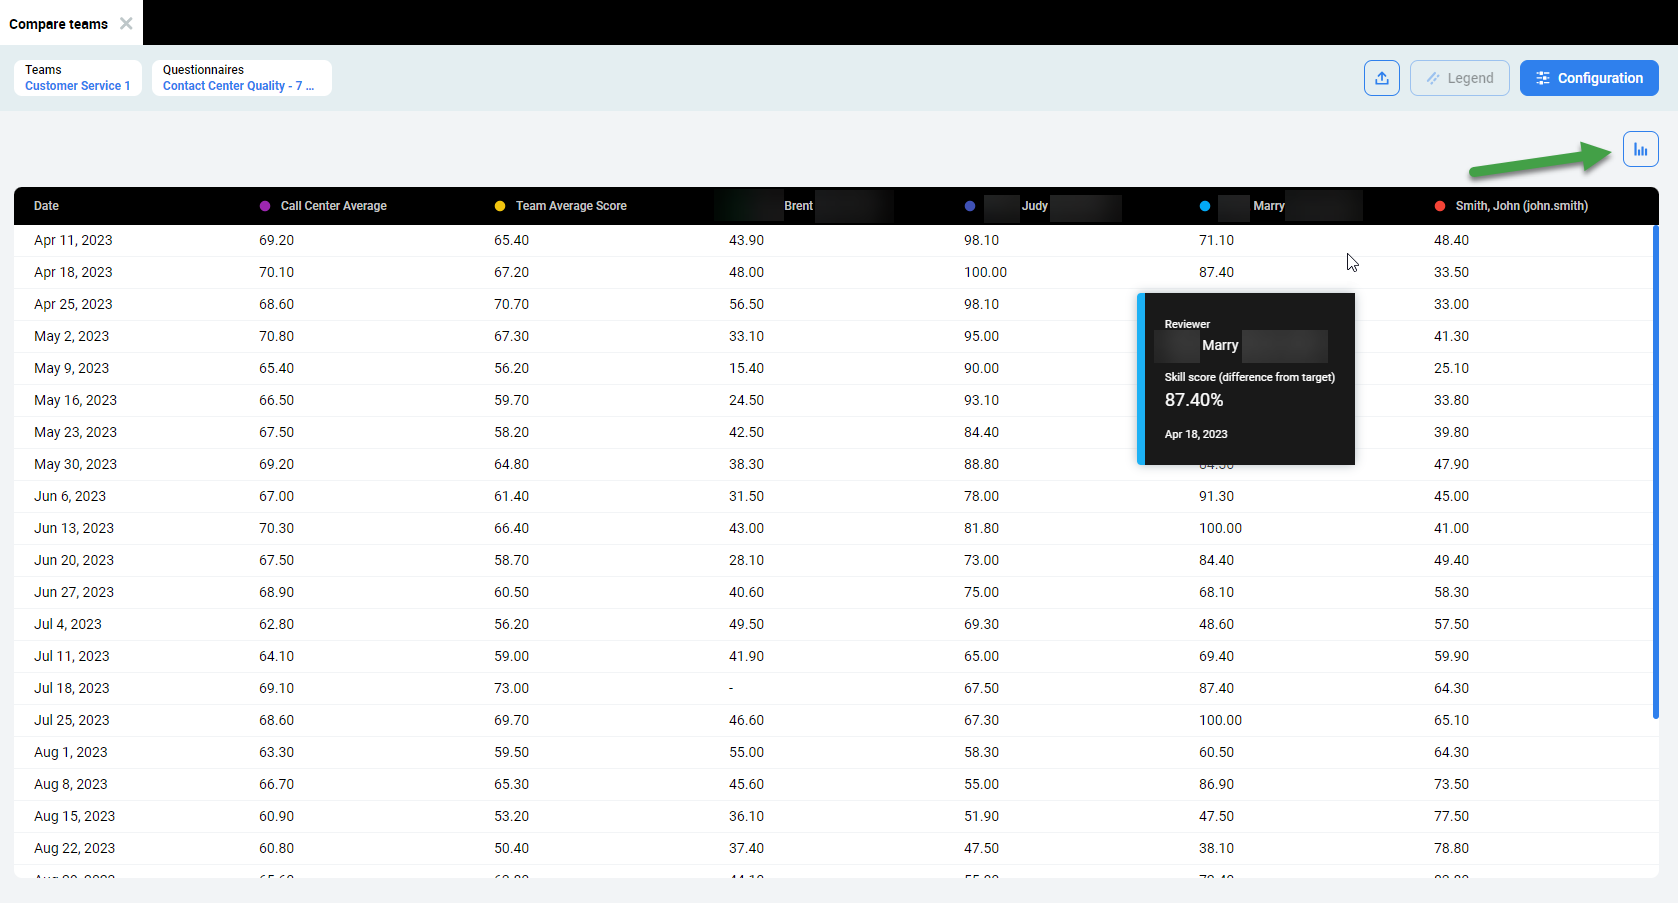Image resolution: width=1678 pixels, height=903 pixels.
Task: Click light blue dot in Marry's column header
Action: (1205, 206)
